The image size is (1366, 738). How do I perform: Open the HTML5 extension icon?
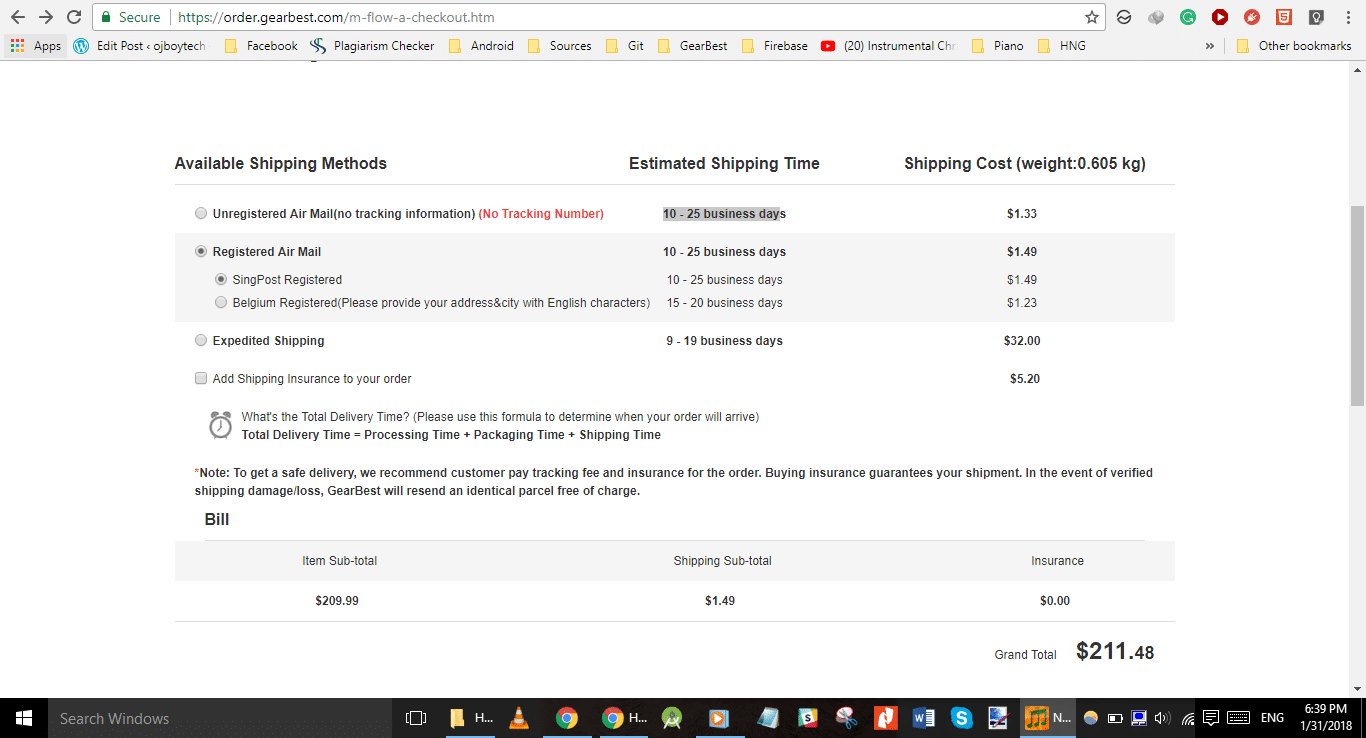[x=1283, y=17]
